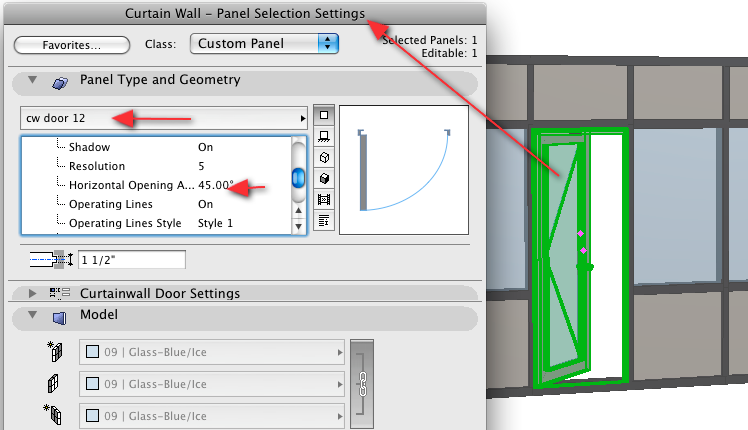
Task: Open the cw door 12 panel type menu
Action: 164,118
